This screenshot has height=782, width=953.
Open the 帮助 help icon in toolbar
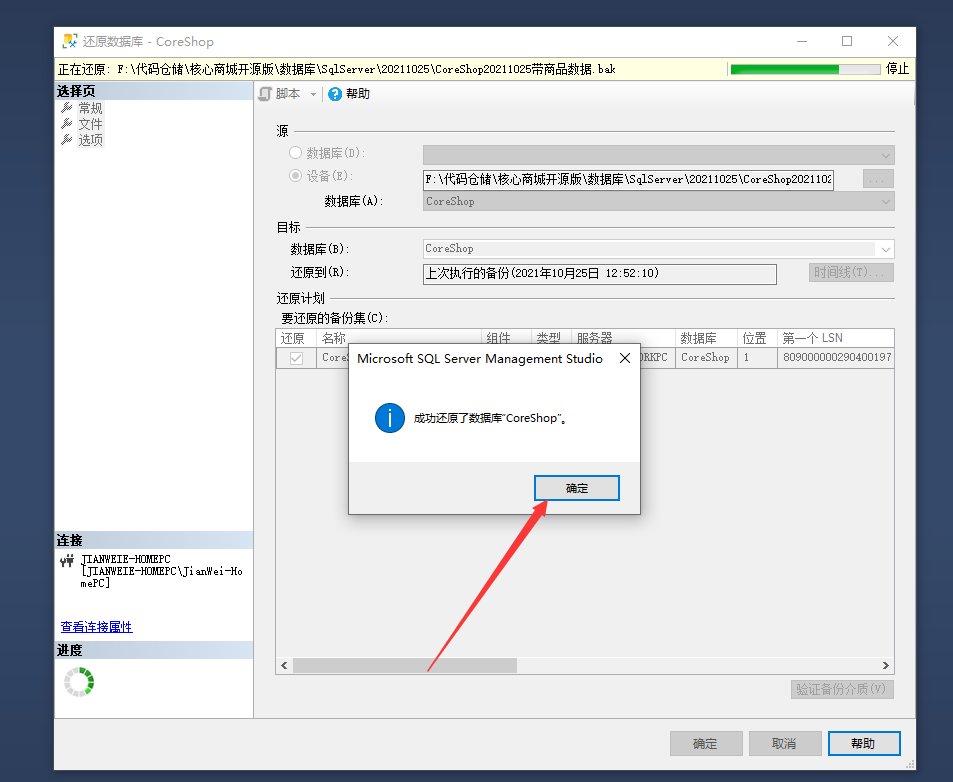[335, 94]
